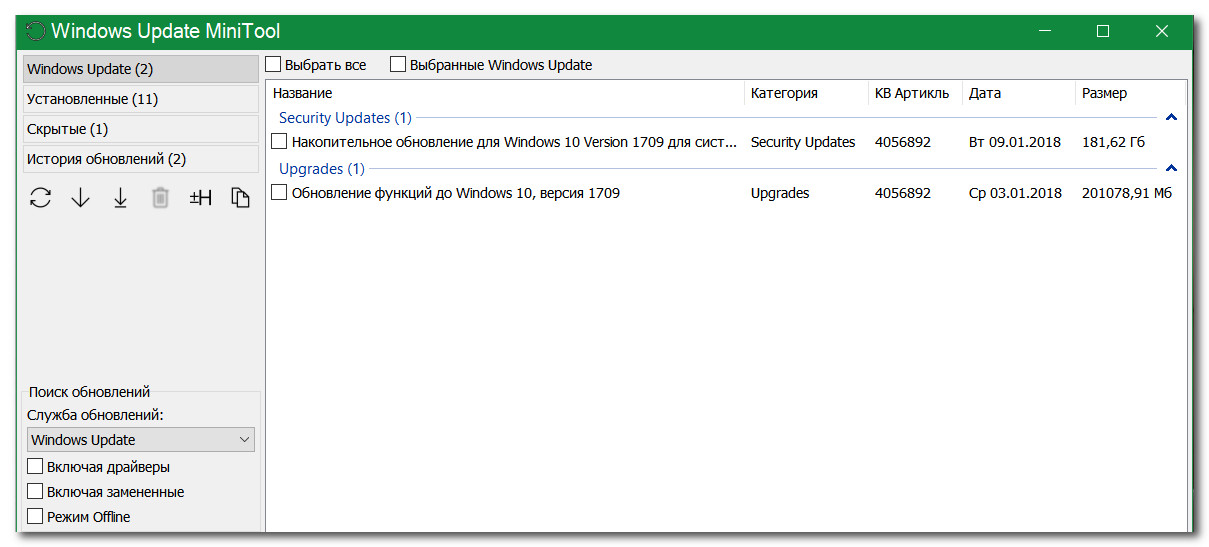
Task: Switch to История обновлений (2) tab
Action: pyautogui.click(x=140, y=159)
